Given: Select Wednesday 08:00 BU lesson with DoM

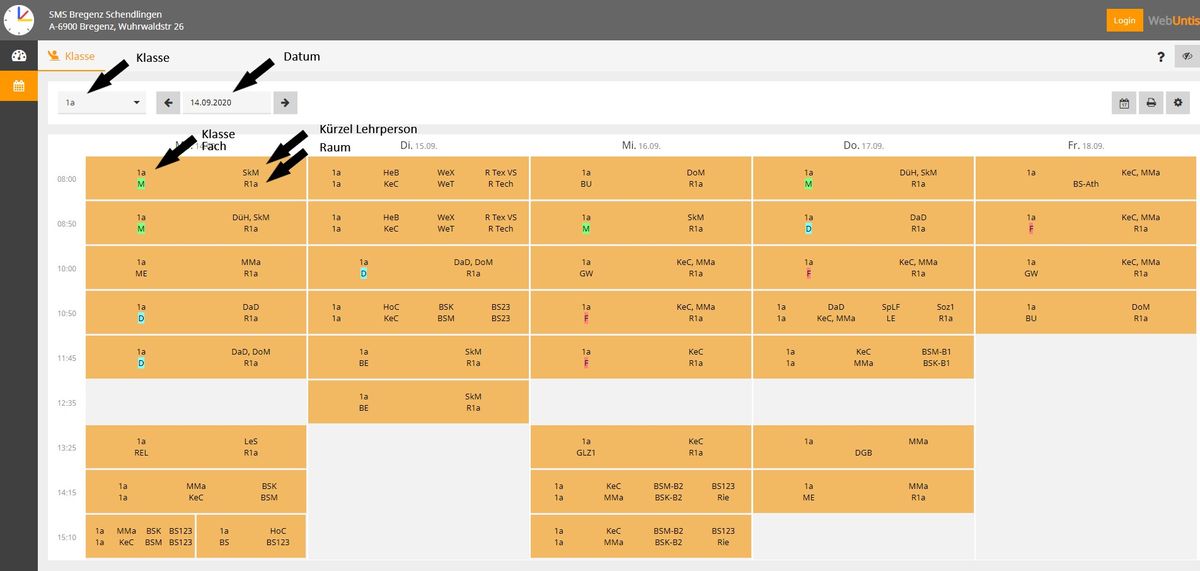Looking at the screenshot, I should point(641,178).
